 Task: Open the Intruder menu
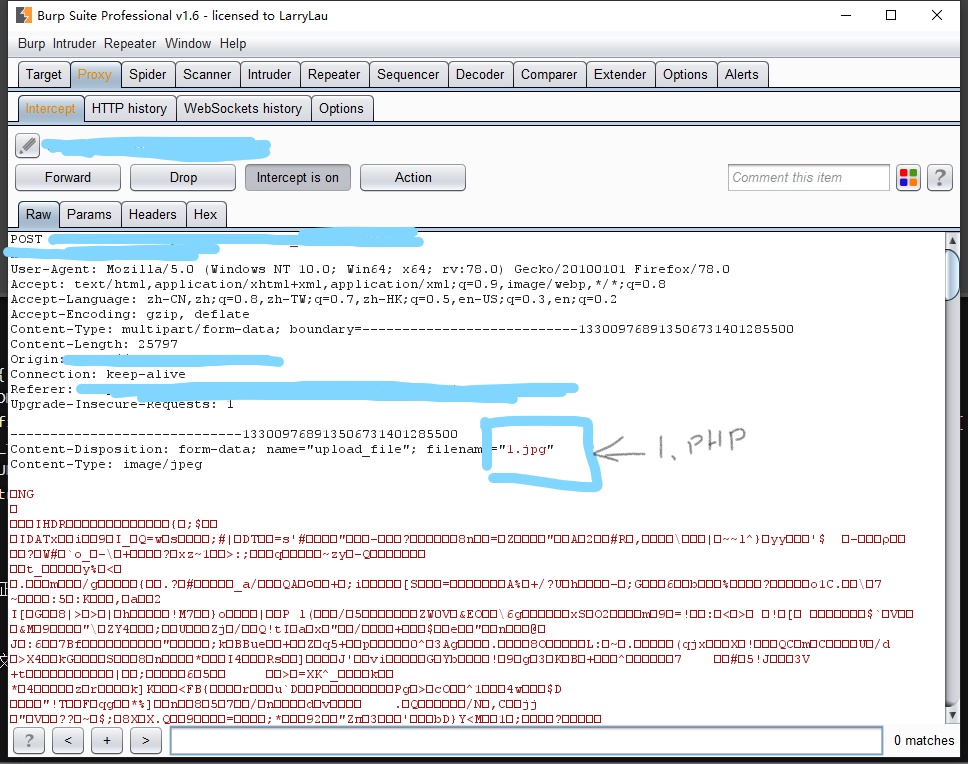point(74,43)
